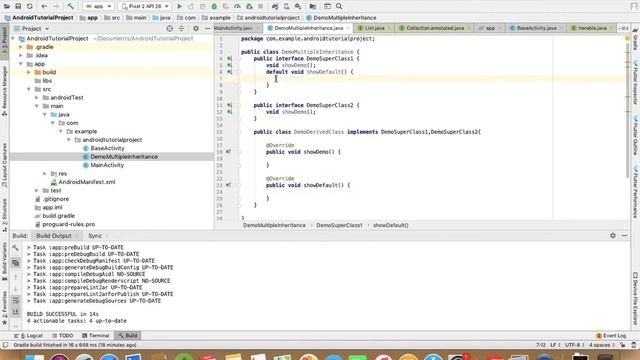
Task: Open AVD Manager device icon
Action: (x=287, y=7)
